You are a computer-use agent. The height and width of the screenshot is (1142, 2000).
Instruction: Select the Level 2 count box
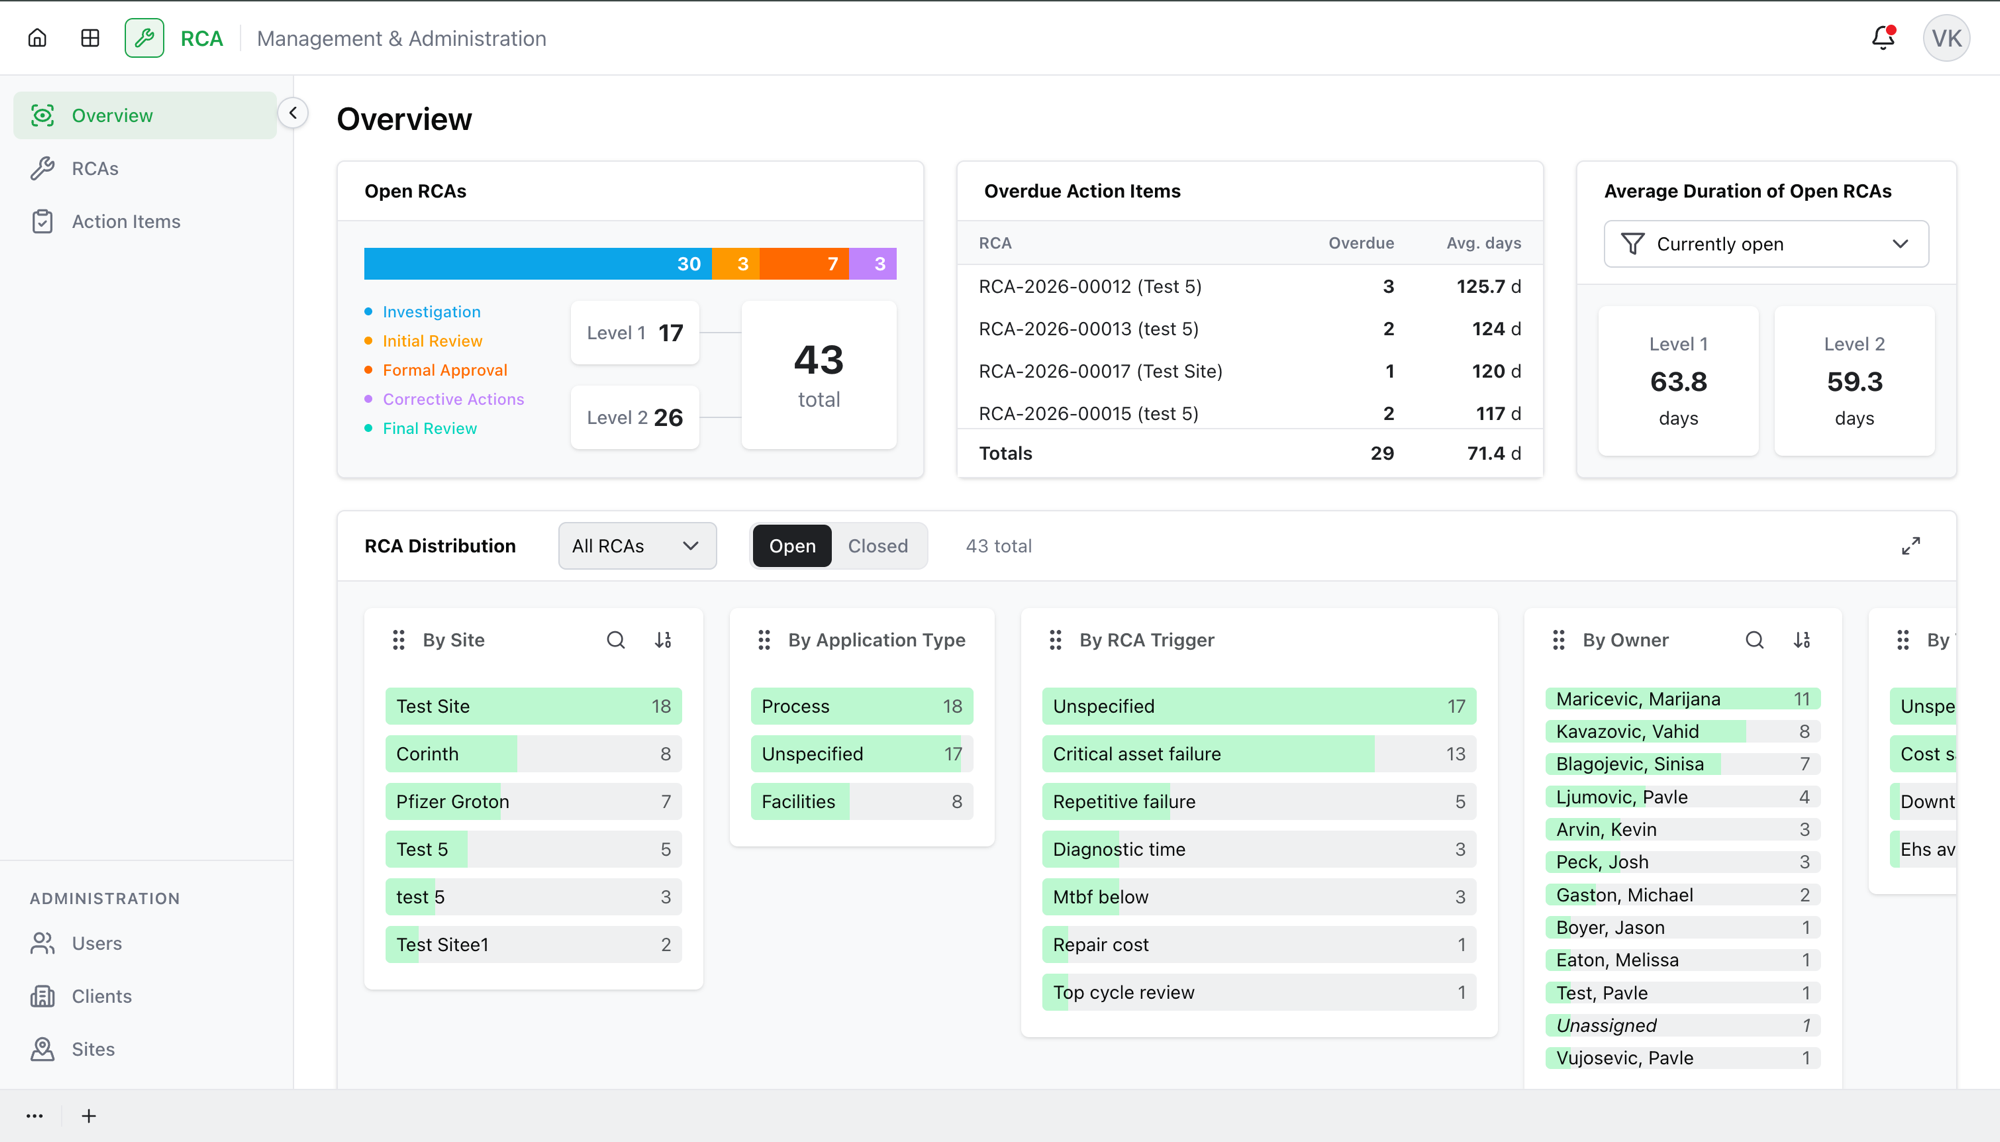(635, 417)
